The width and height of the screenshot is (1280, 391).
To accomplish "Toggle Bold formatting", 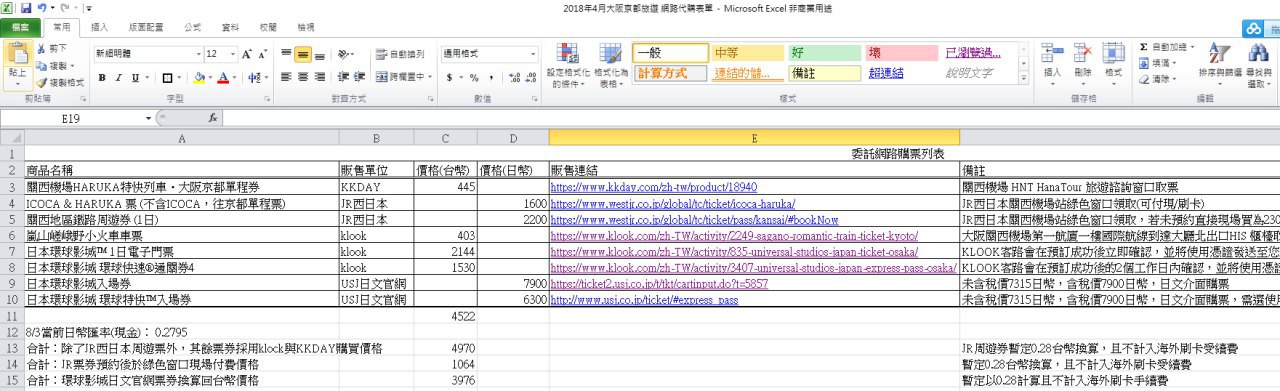I will tap(102, 77).
